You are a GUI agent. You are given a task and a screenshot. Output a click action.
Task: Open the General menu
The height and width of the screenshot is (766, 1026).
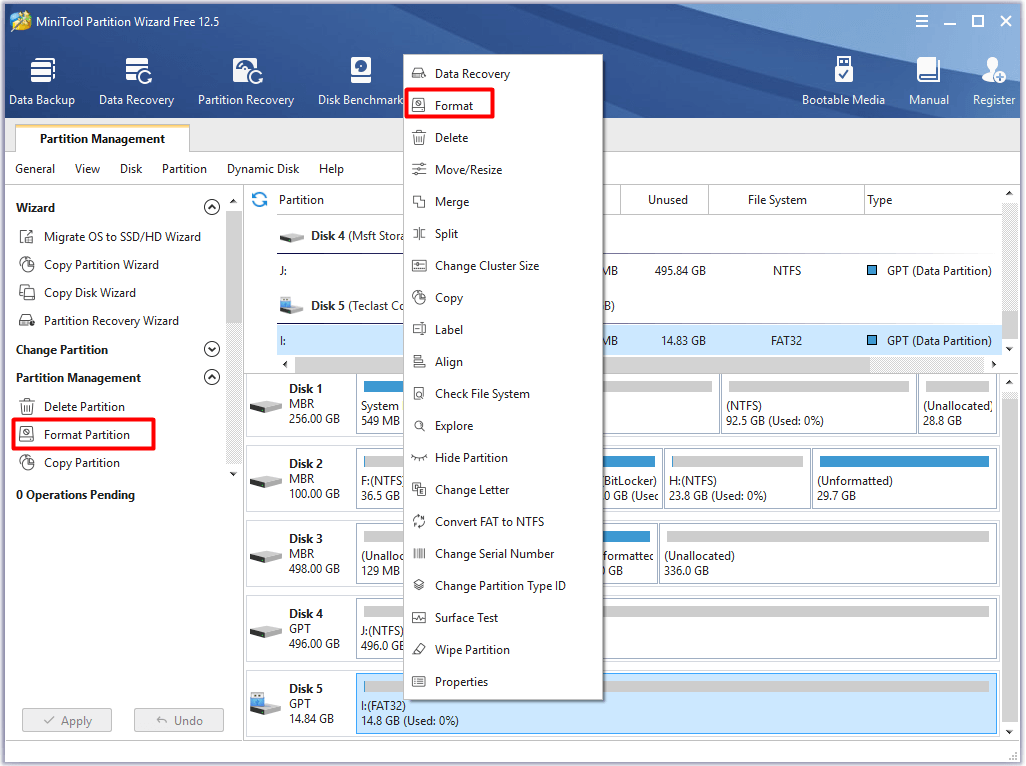coord(35,169)
